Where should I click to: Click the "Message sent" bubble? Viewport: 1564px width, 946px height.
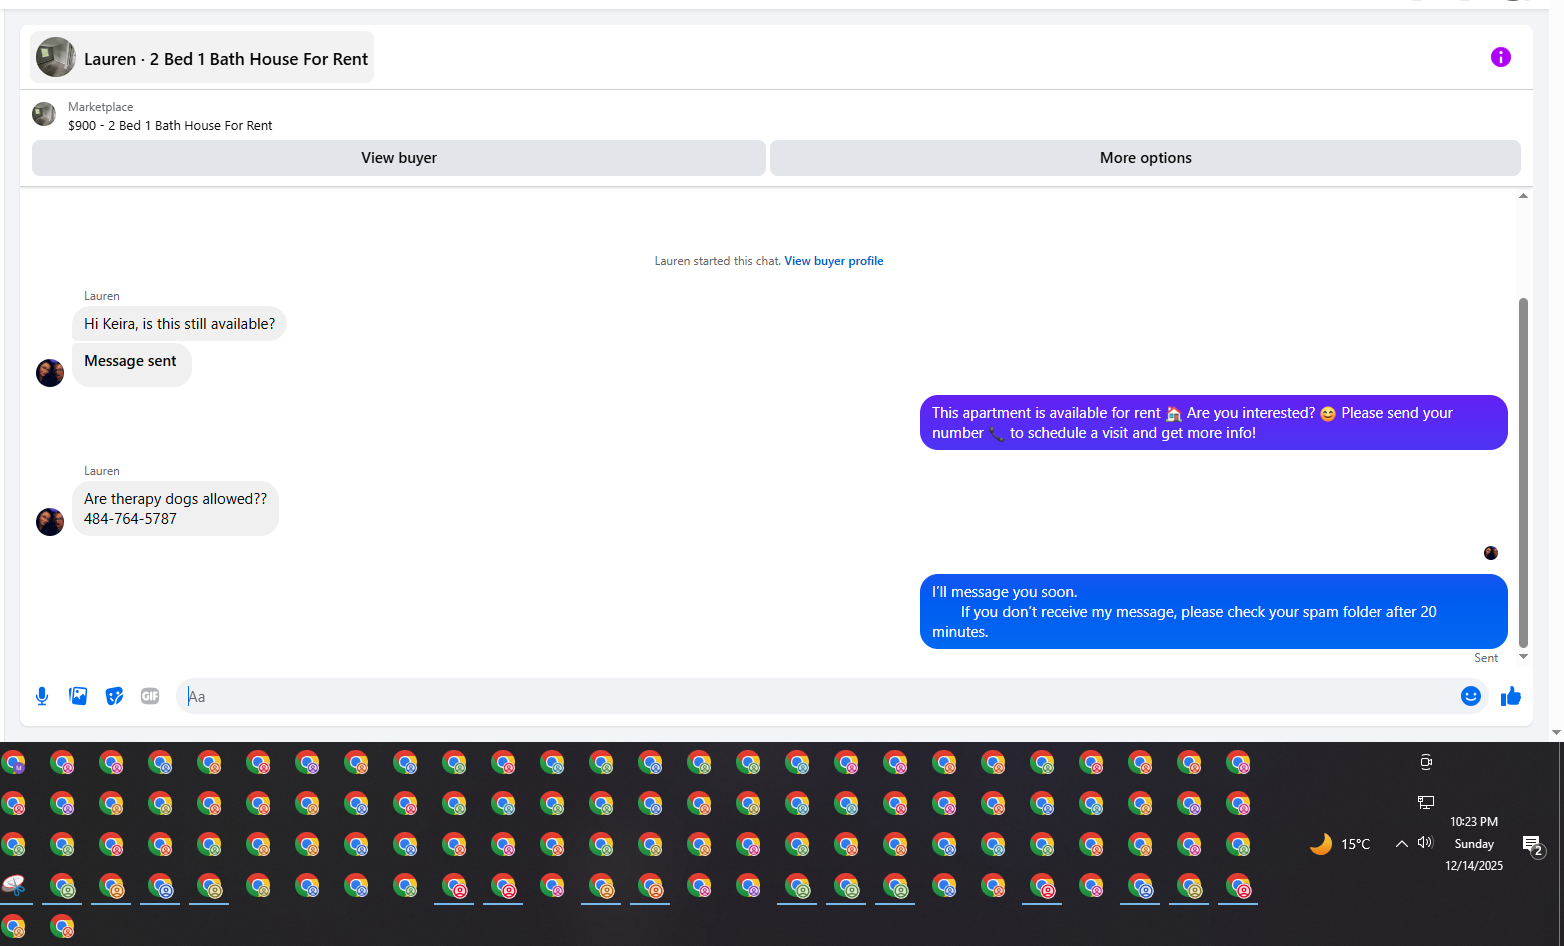coord(131,364)
